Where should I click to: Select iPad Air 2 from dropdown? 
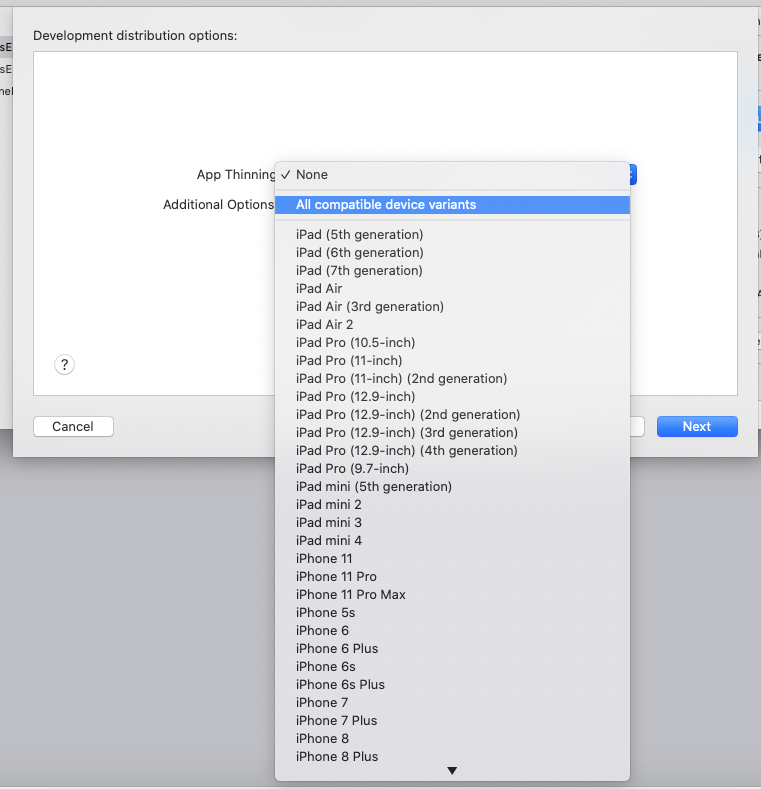(324, 325)
